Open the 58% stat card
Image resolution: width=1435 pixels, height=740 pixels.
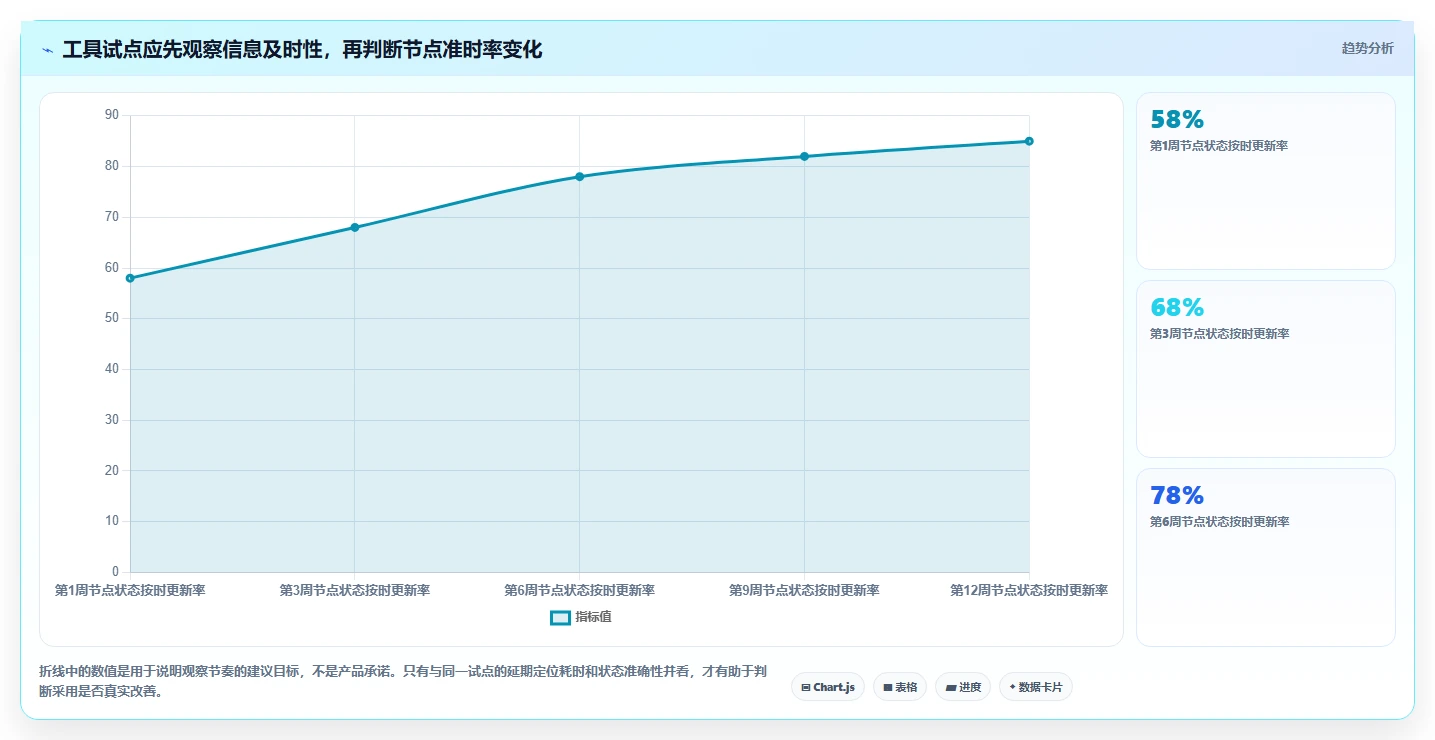click(1266, 181)
